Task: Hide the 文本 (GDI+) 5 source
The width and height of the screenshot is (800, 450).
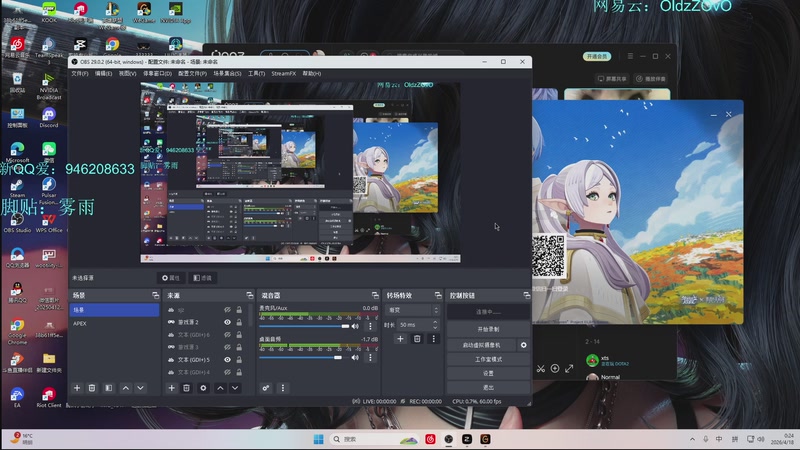Action: pyautogui.click(x=228, y=360)
